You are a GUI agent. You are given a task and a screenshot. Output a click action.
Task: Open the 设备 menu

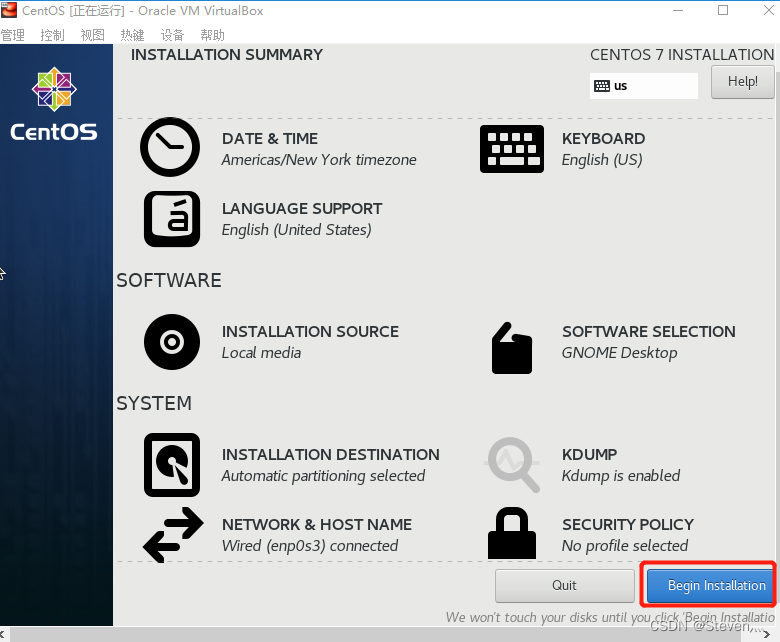[x=173, y=35]
